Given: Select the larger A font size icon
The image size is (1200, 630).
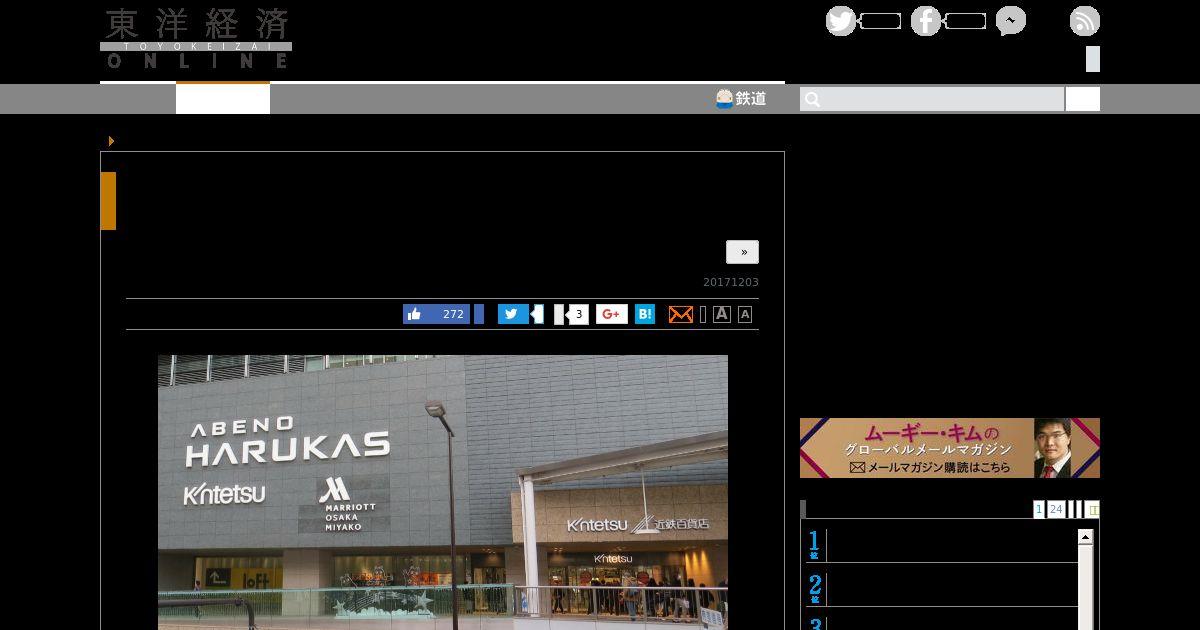Looking at the screenshot, I should (722, 314).
